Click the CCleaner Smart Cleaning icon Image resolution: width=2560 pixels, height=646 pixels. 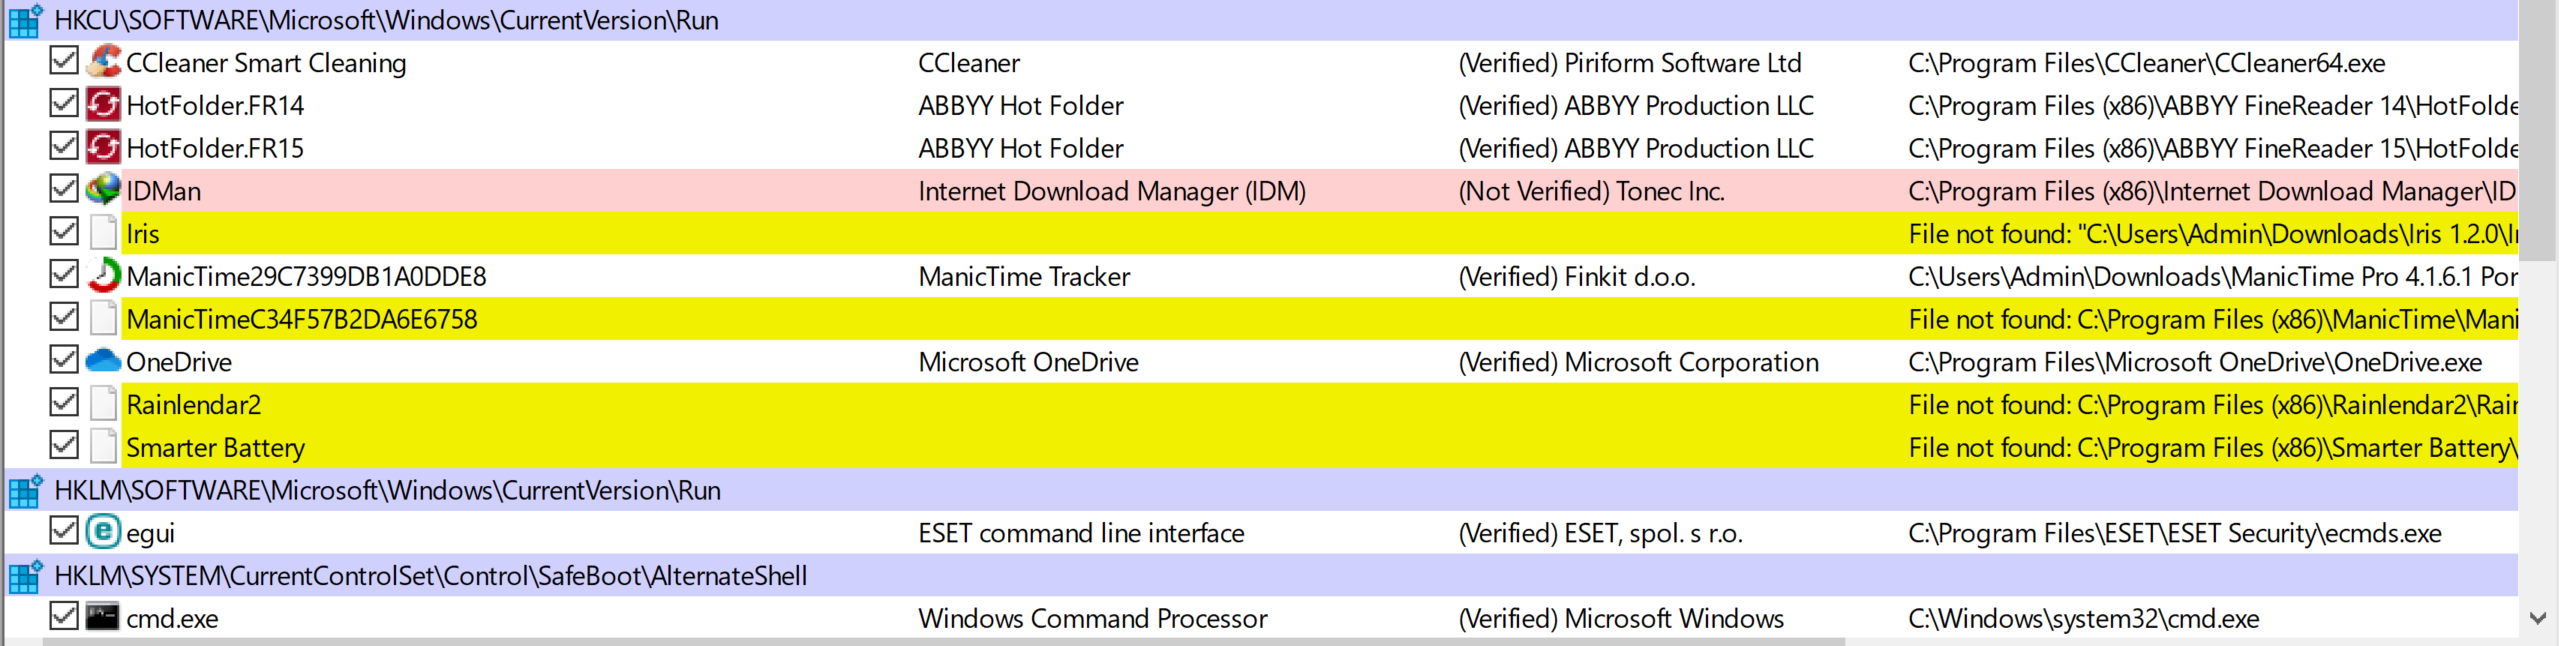point(103,62)
